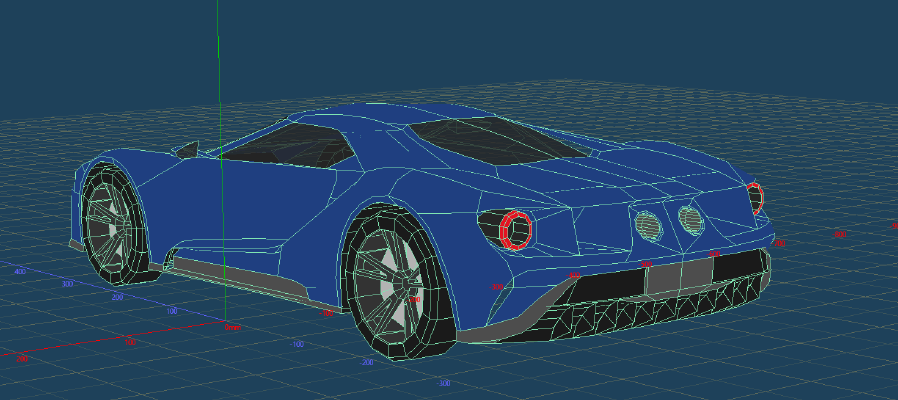Click the red '-400' axis label
Image resolution: width=898 pixels, height=400 pixels.
[573, 276]
